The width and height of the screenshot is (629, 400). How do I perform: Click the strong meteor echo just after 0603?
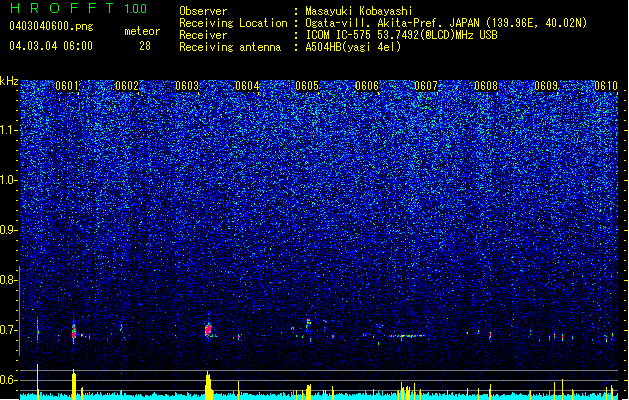[208, 330]
